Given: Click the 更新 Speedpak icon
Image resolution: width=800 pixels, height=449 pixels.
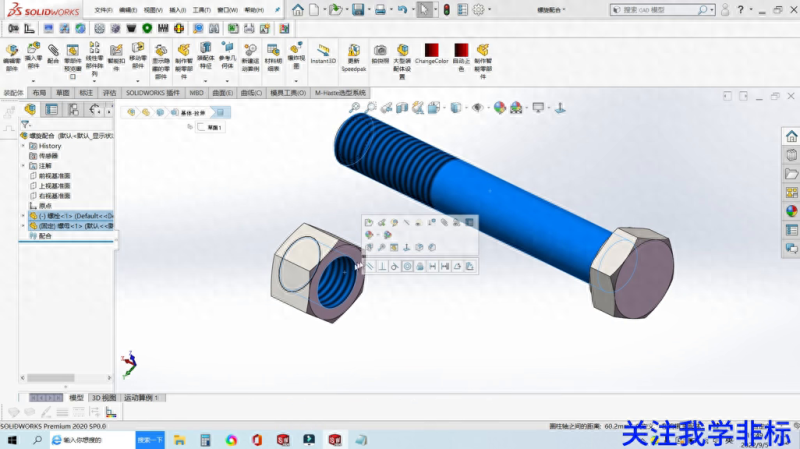Looking at the screenshot, I should [353, 50].
